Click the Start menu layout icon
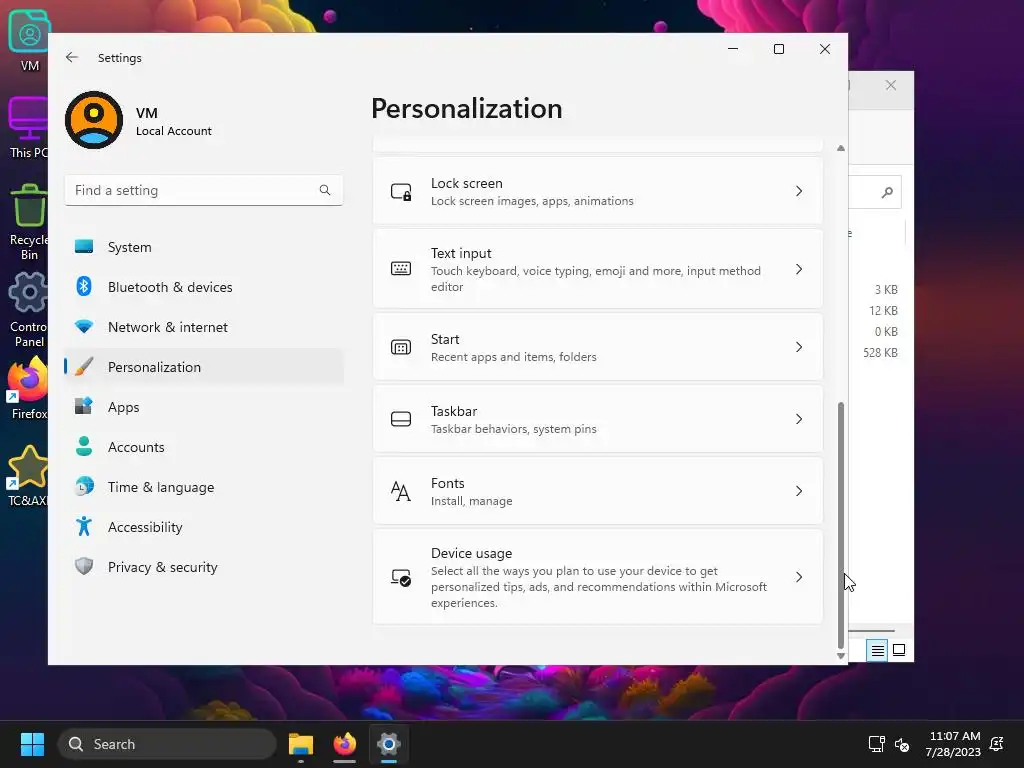 point(401,347)
